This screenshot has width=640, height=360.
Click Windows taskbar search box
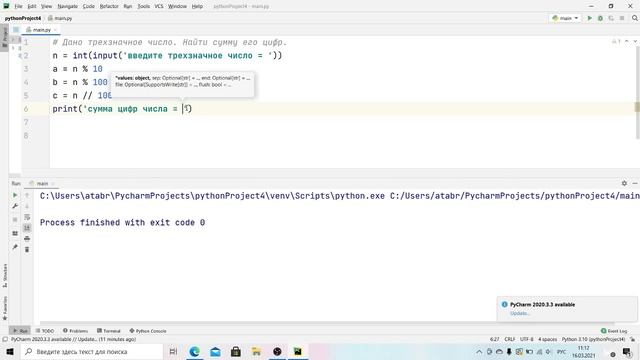(91, 351)
